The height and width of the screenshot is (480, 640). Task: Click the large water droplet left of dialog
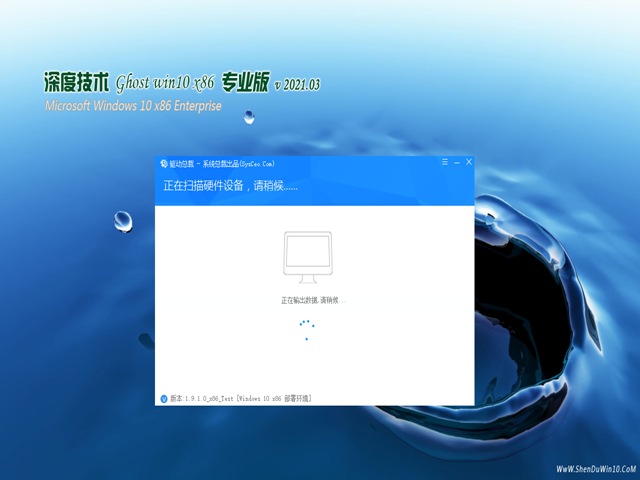tap(124, 220)
